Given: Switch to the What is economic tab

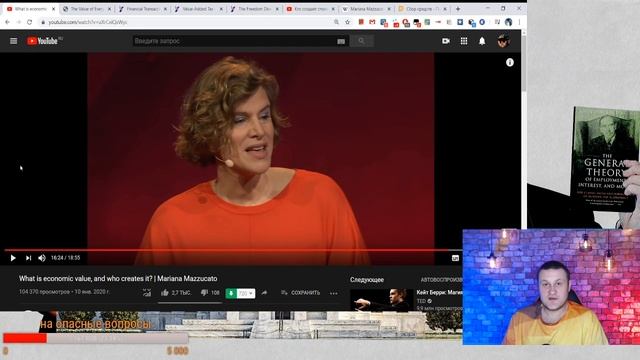Looking at the screenshot, I should click(31, 9).
